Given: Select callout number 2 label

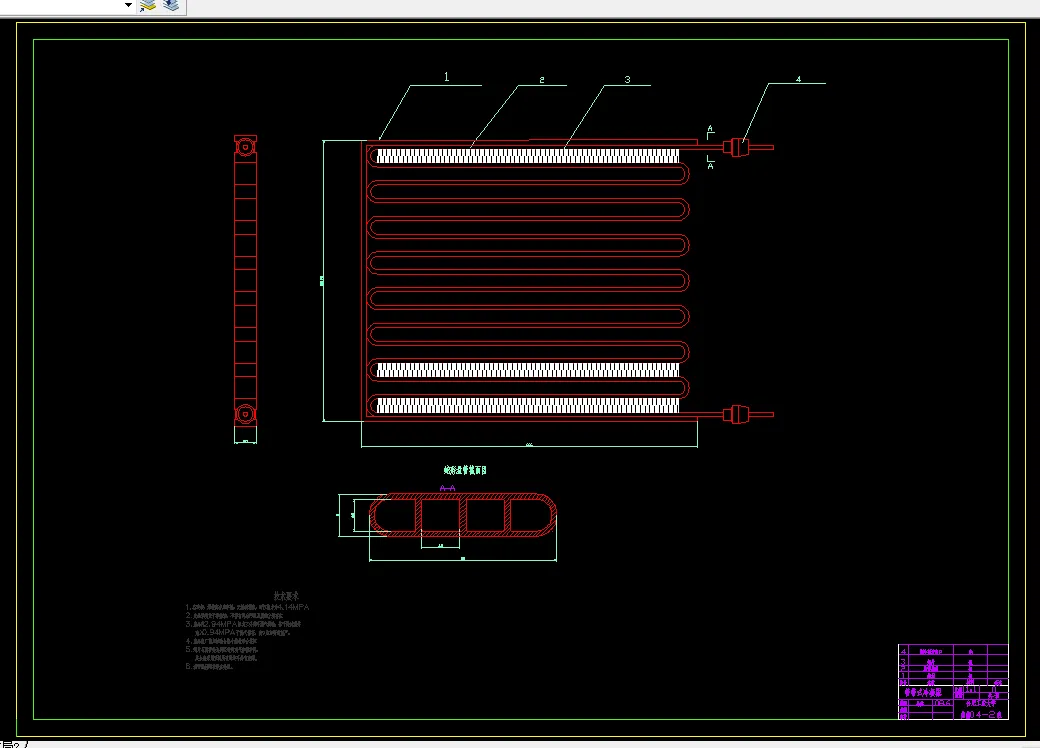Looking at the screenshot, I should [542, 80].
